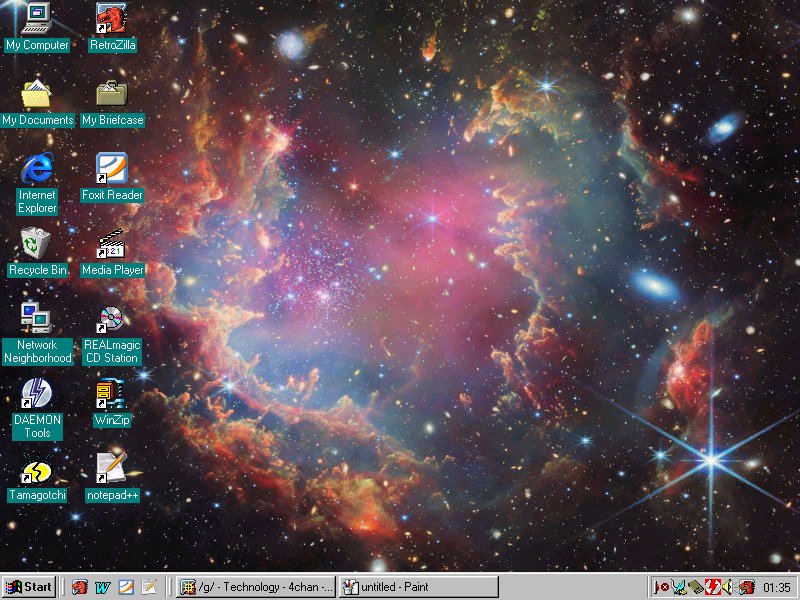Click the RetroZilla dragon tray icon
The height and width of the screenshot is (600, 800).
point(746,587)
